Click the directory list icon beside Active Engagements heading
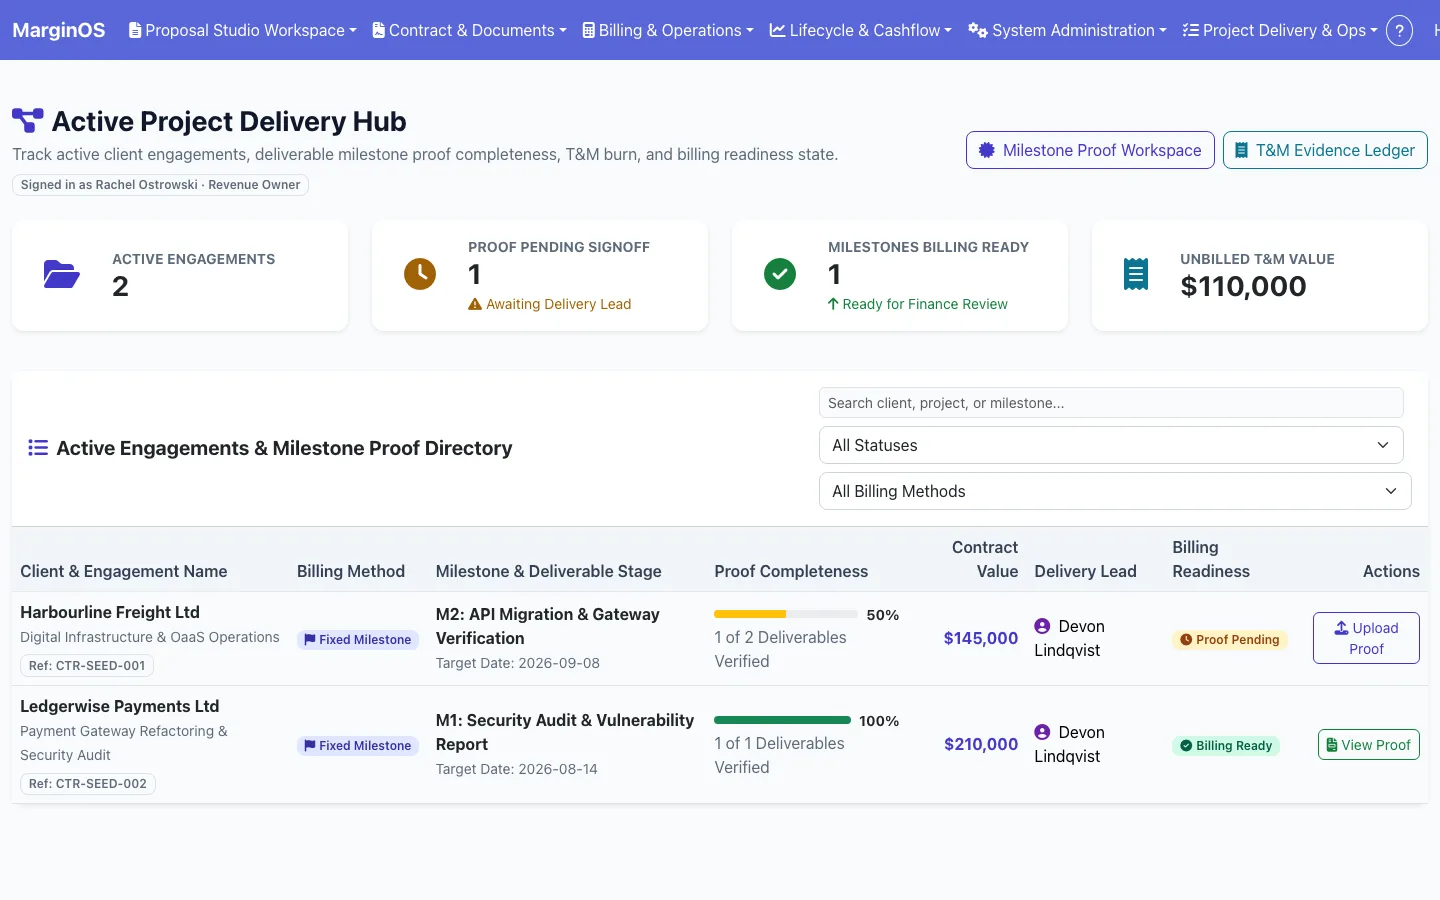This screenshot has height=900, width=1440. click(x=38, y=448)
